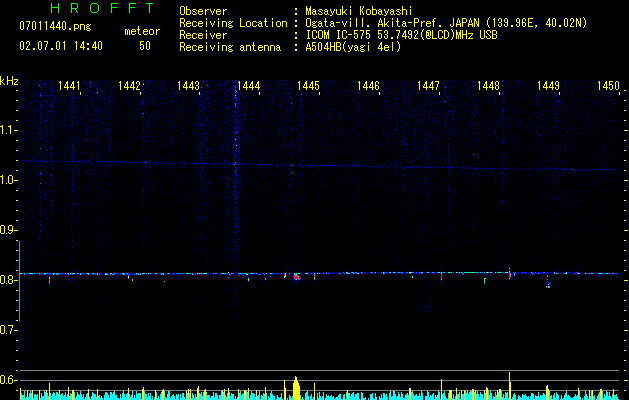The width and height of the screenshot is (629, 400).
Task: Click the faint blue line near 1.0 kHz
Action: point(319,165)
